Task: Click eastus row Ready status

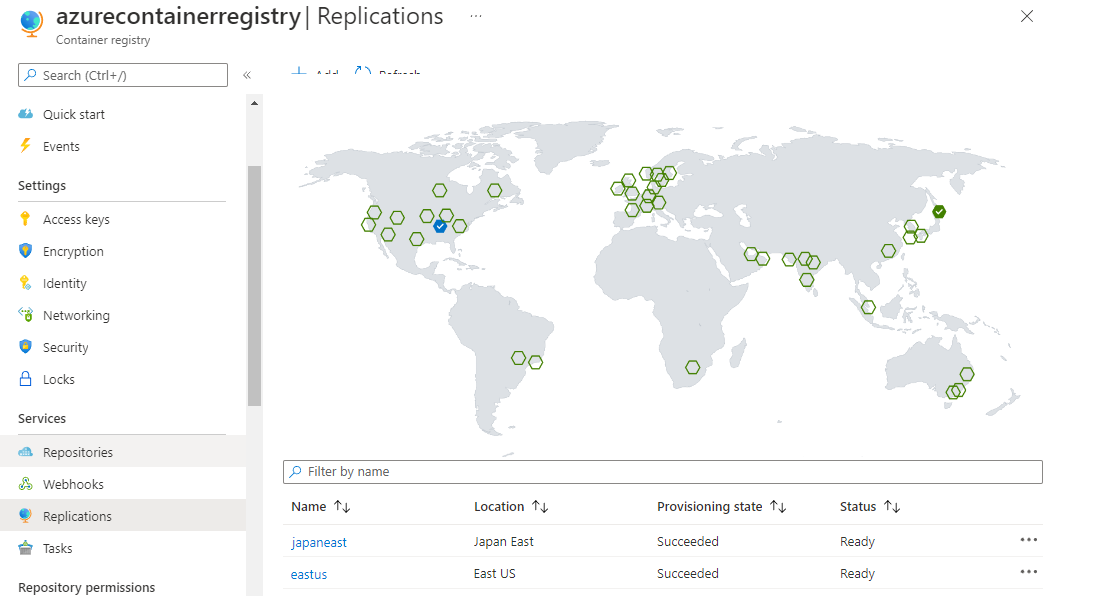Action: 857,574
